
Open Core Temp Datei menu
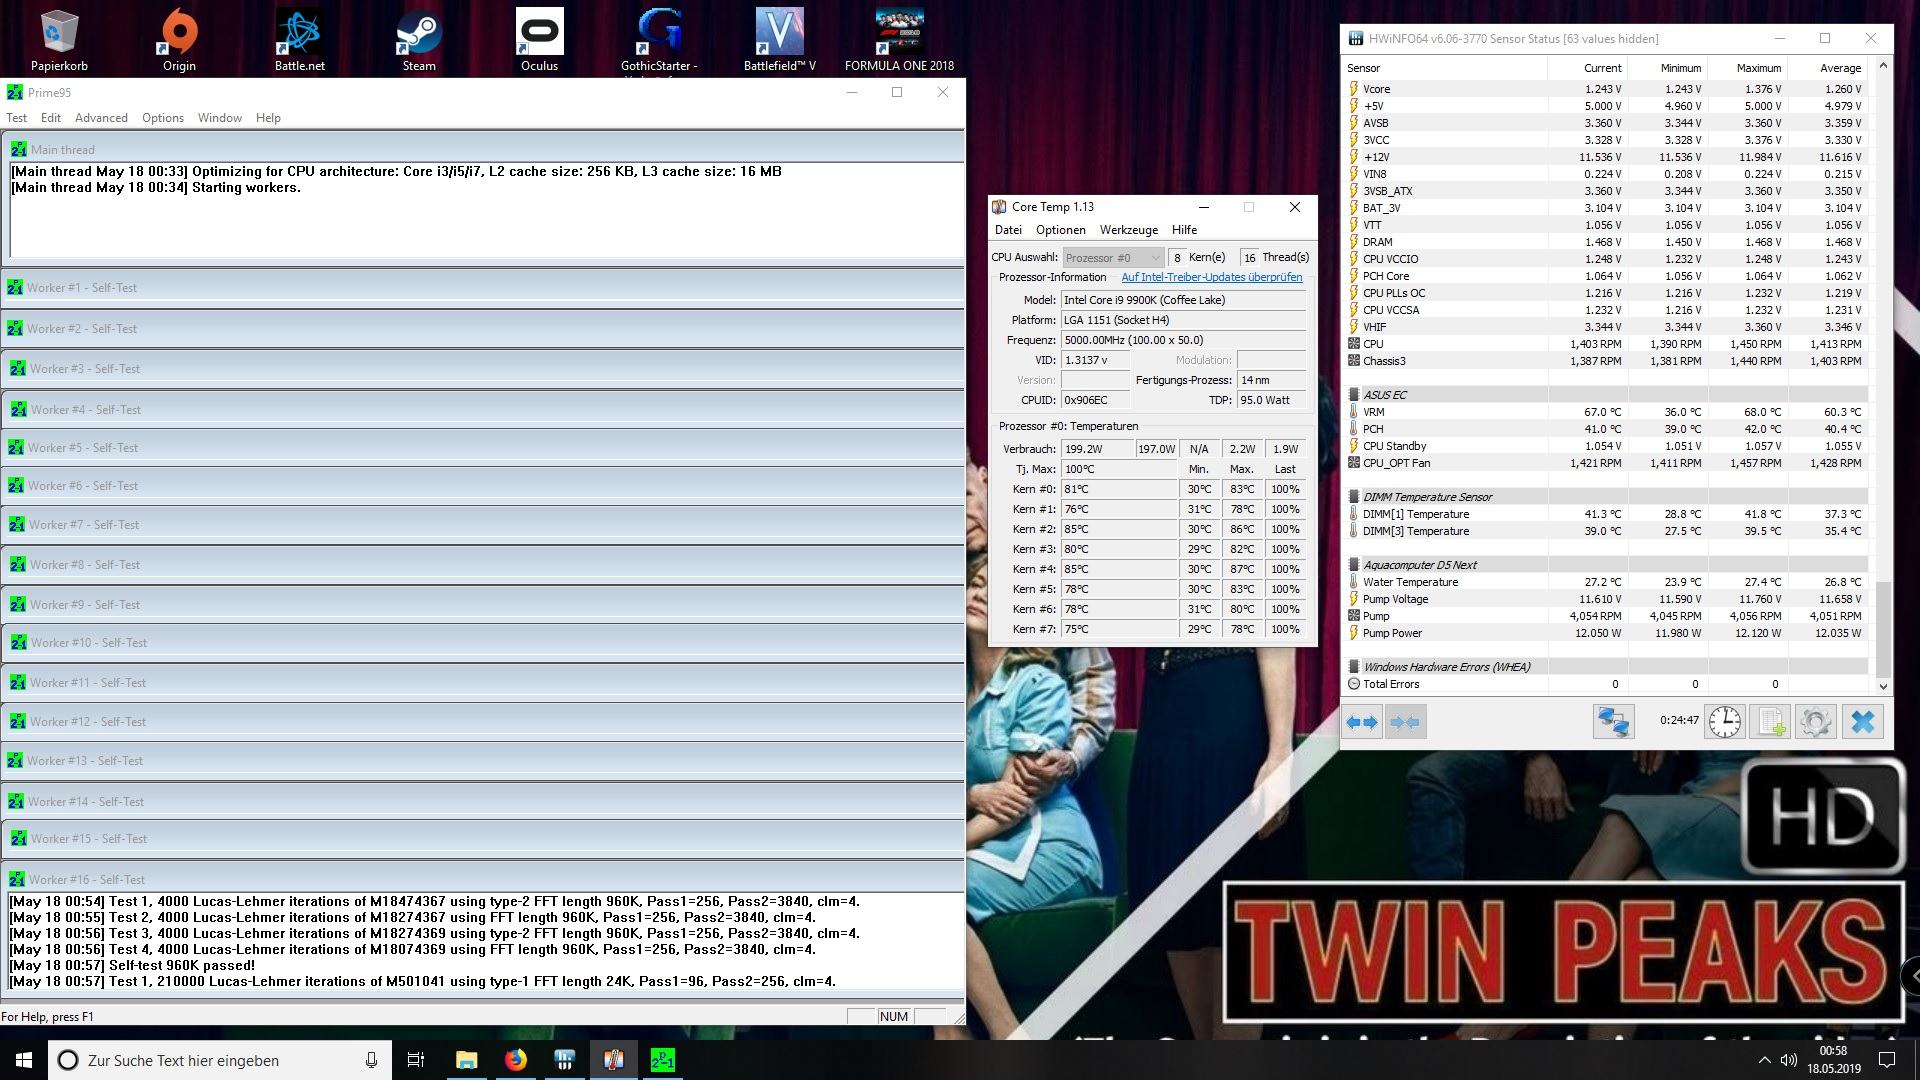[x=1008, y=230]
